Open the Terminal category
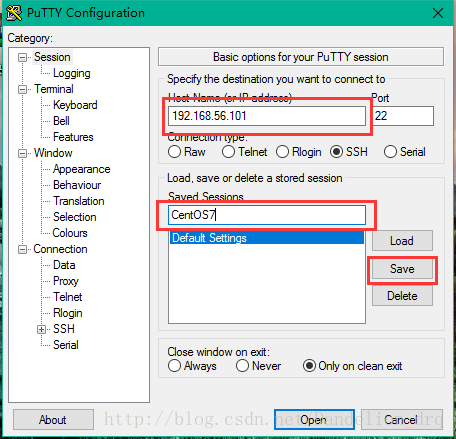Image resolution: width=456 pixels, height=439 pixels. click(54, 89)
